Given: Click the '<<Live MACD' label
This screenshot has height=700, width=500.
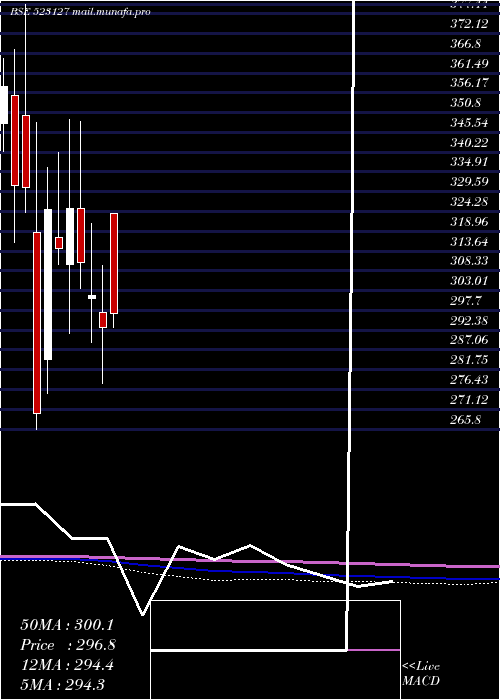Looking at the screenshot, I should (421, 674).
